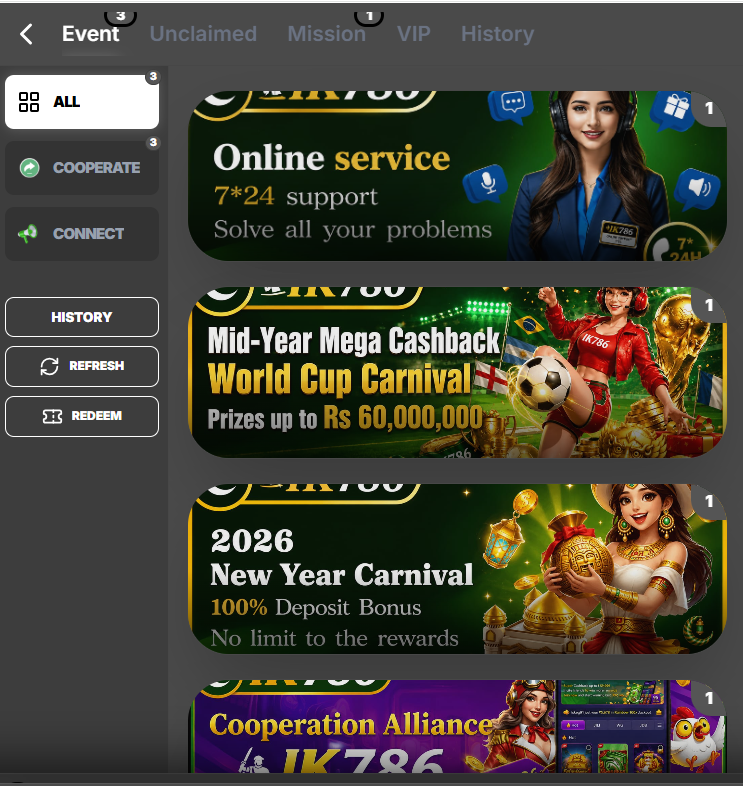Switch to the top History tab

[x=497, y=34]
